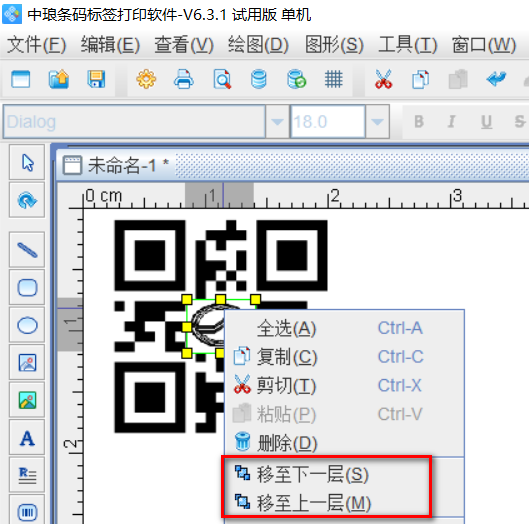Choose 删除(D) in the context menu
Screen dimensions: 529x524
click(345, 443)
